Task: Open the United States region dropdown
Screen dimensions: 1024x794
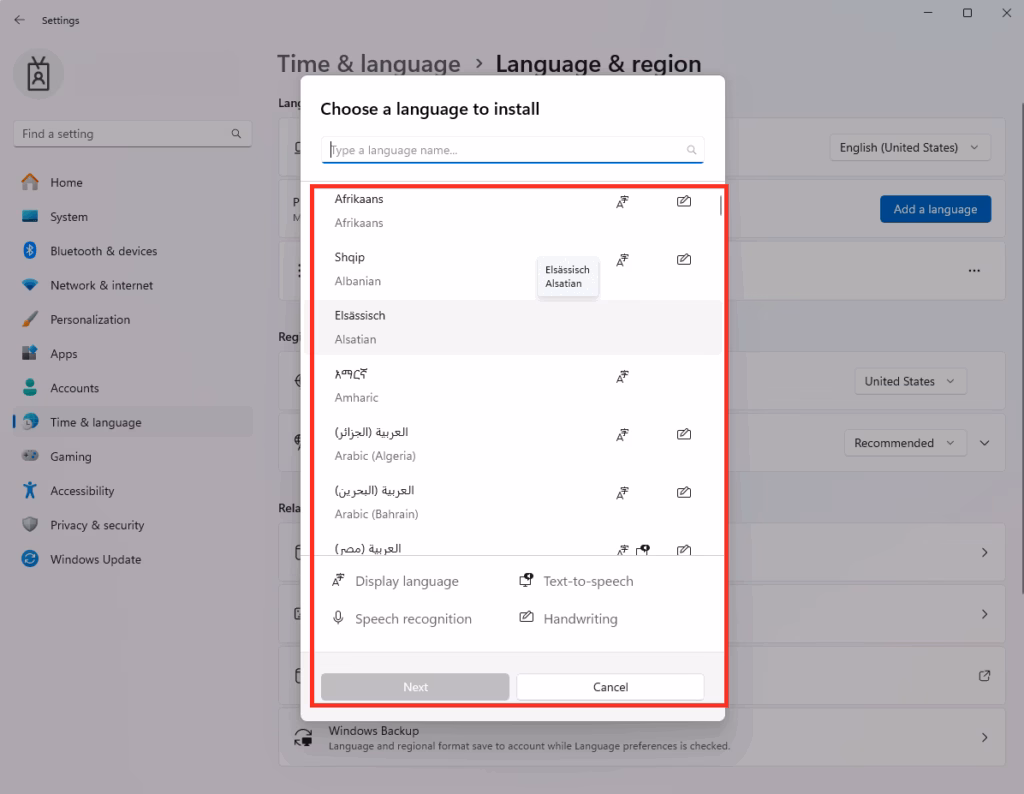Action: pos(910,381)
